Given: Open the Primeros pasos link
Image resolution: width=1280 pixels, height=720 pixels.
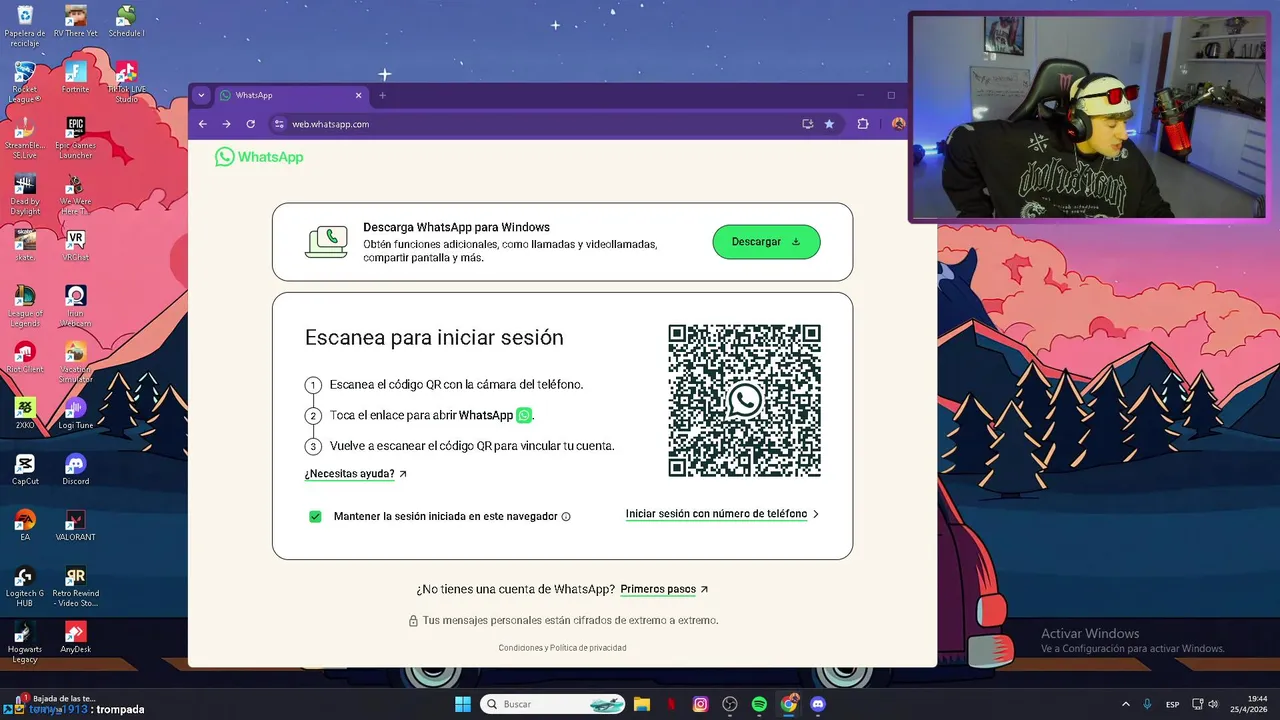Looking at the screenshot, I should click(664, 589).
